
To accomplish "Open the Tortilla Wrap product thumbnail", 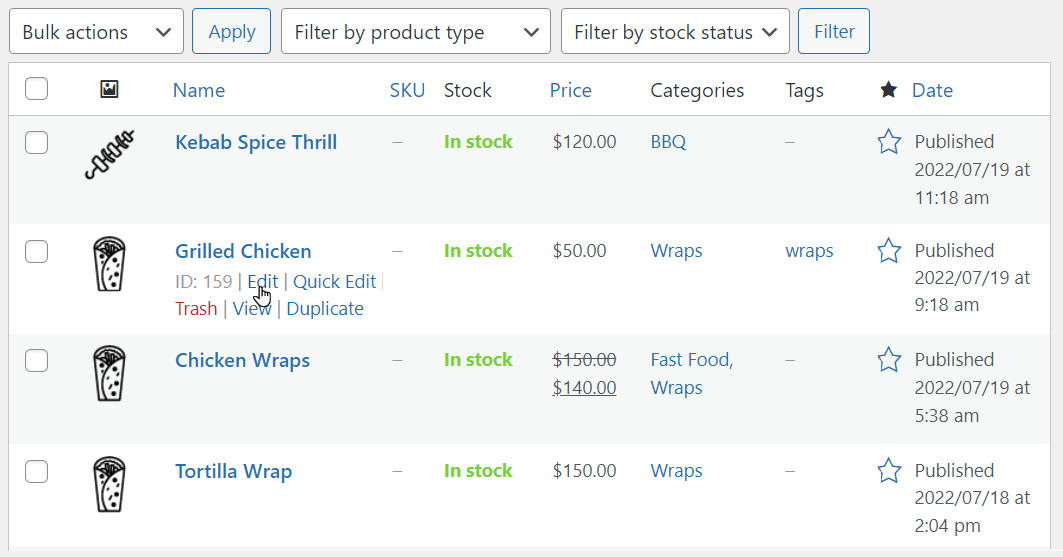I will pos(109,484).
